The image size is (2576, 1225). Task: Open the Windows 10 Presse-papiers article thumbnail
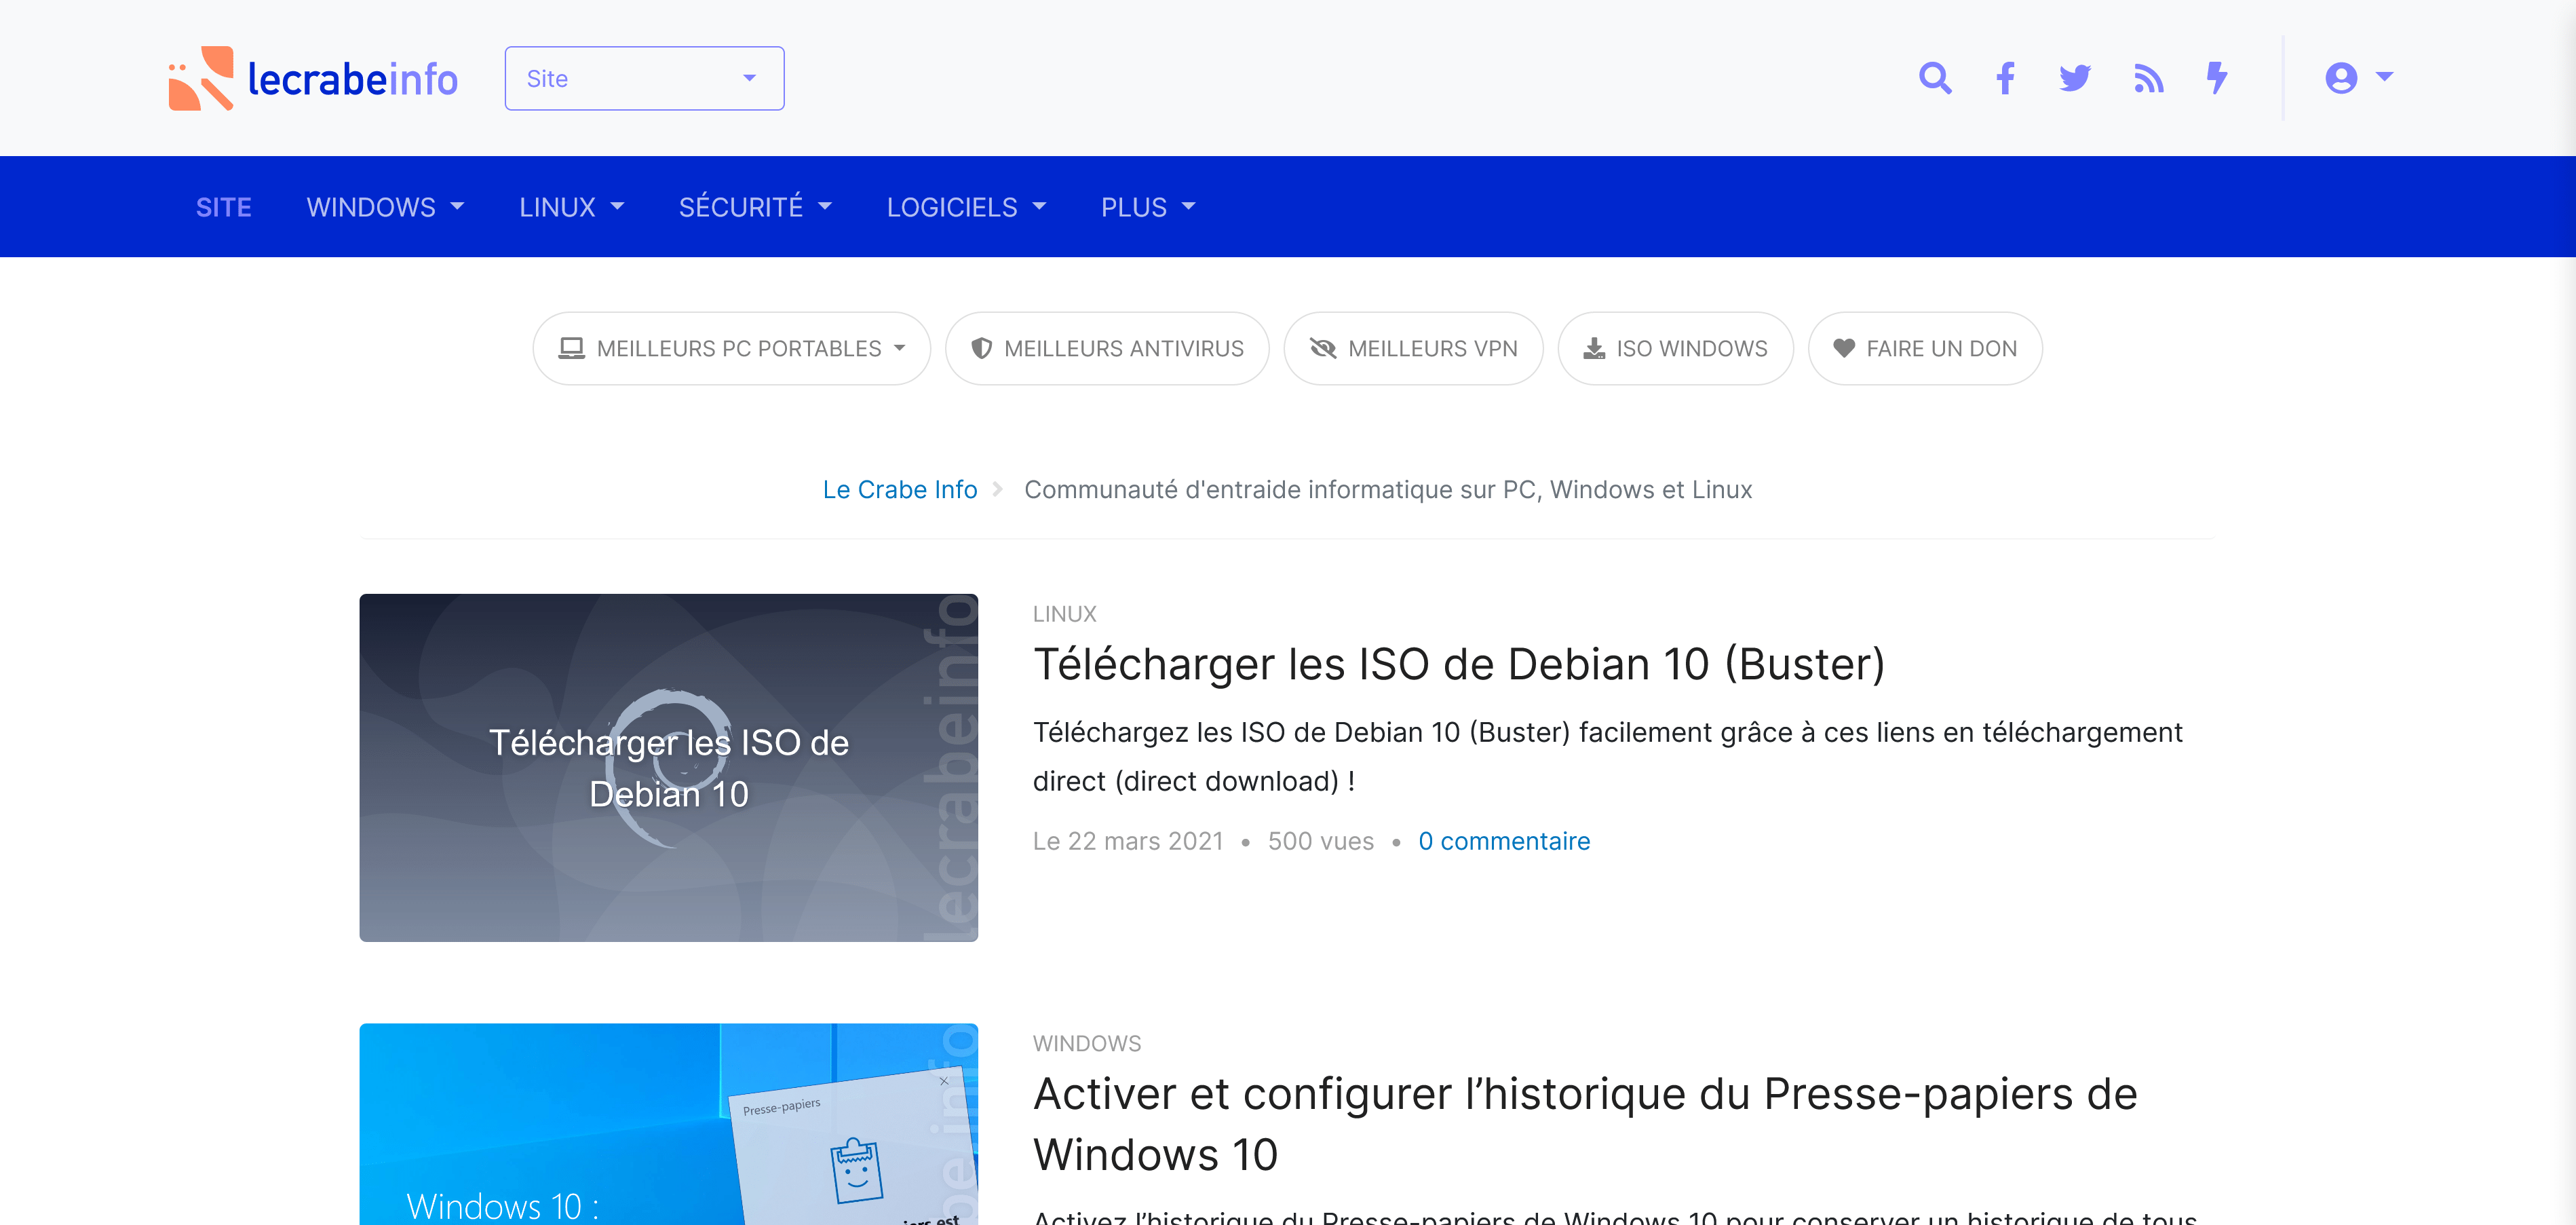coord(669,1124)
